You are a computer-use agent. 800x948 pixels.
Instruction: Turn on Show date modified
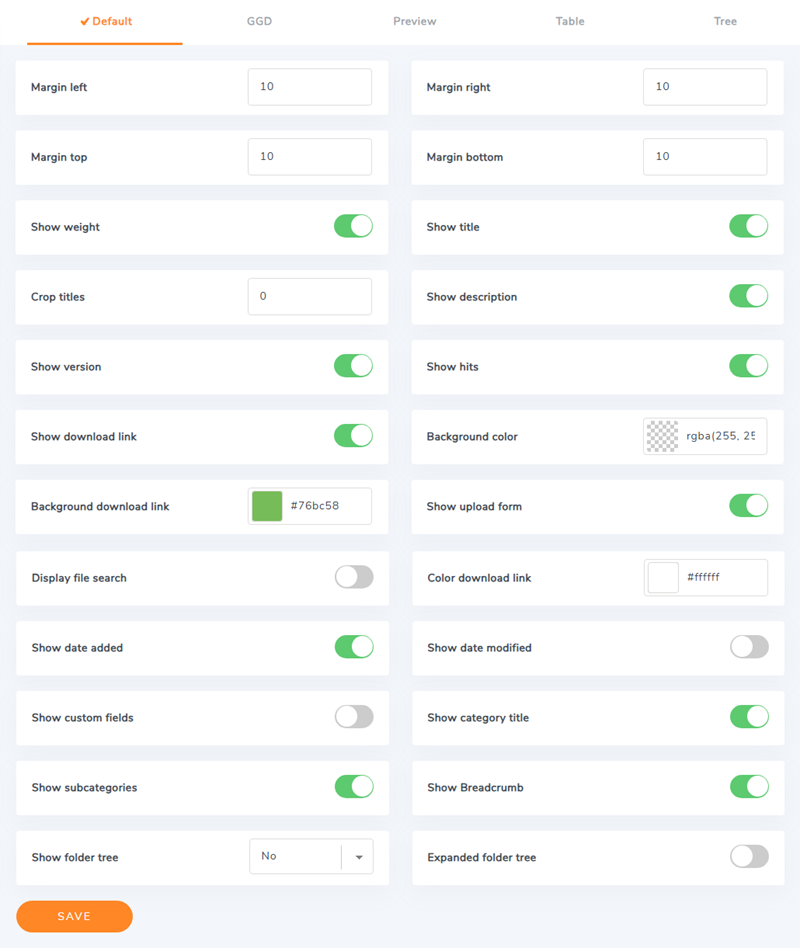749,647
